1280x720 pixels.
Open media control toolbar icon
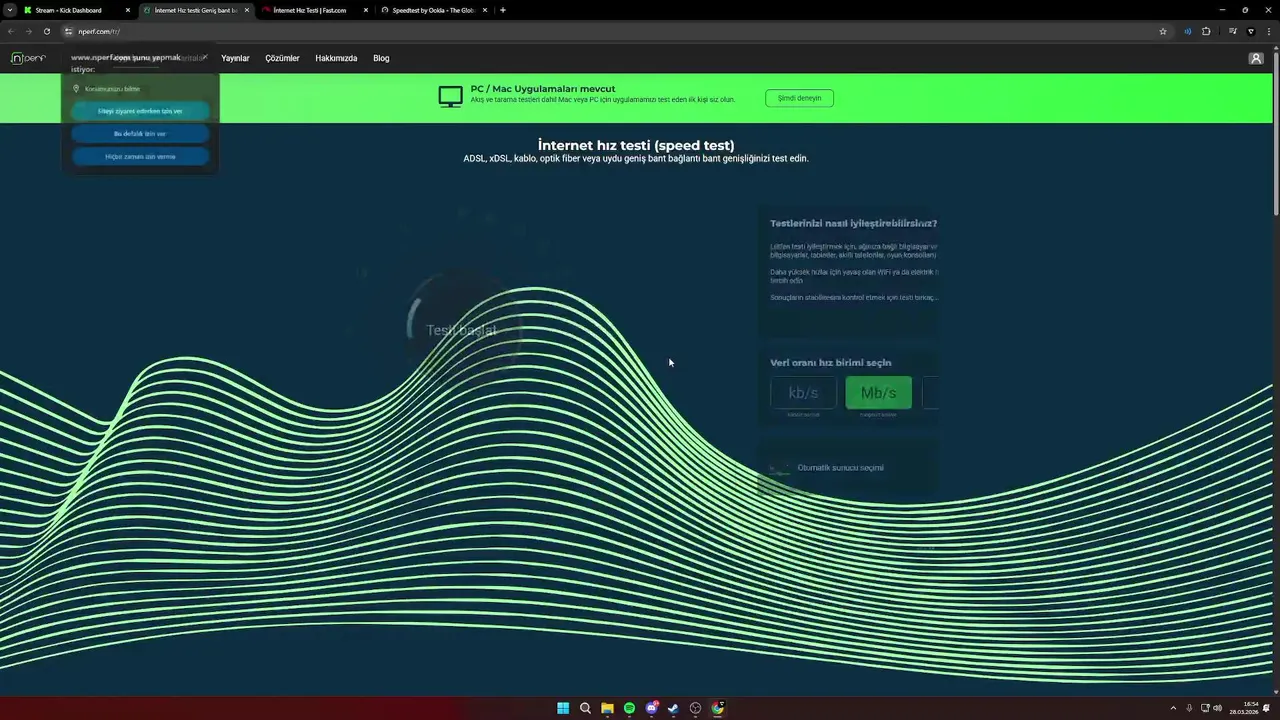coord(1233,31)
